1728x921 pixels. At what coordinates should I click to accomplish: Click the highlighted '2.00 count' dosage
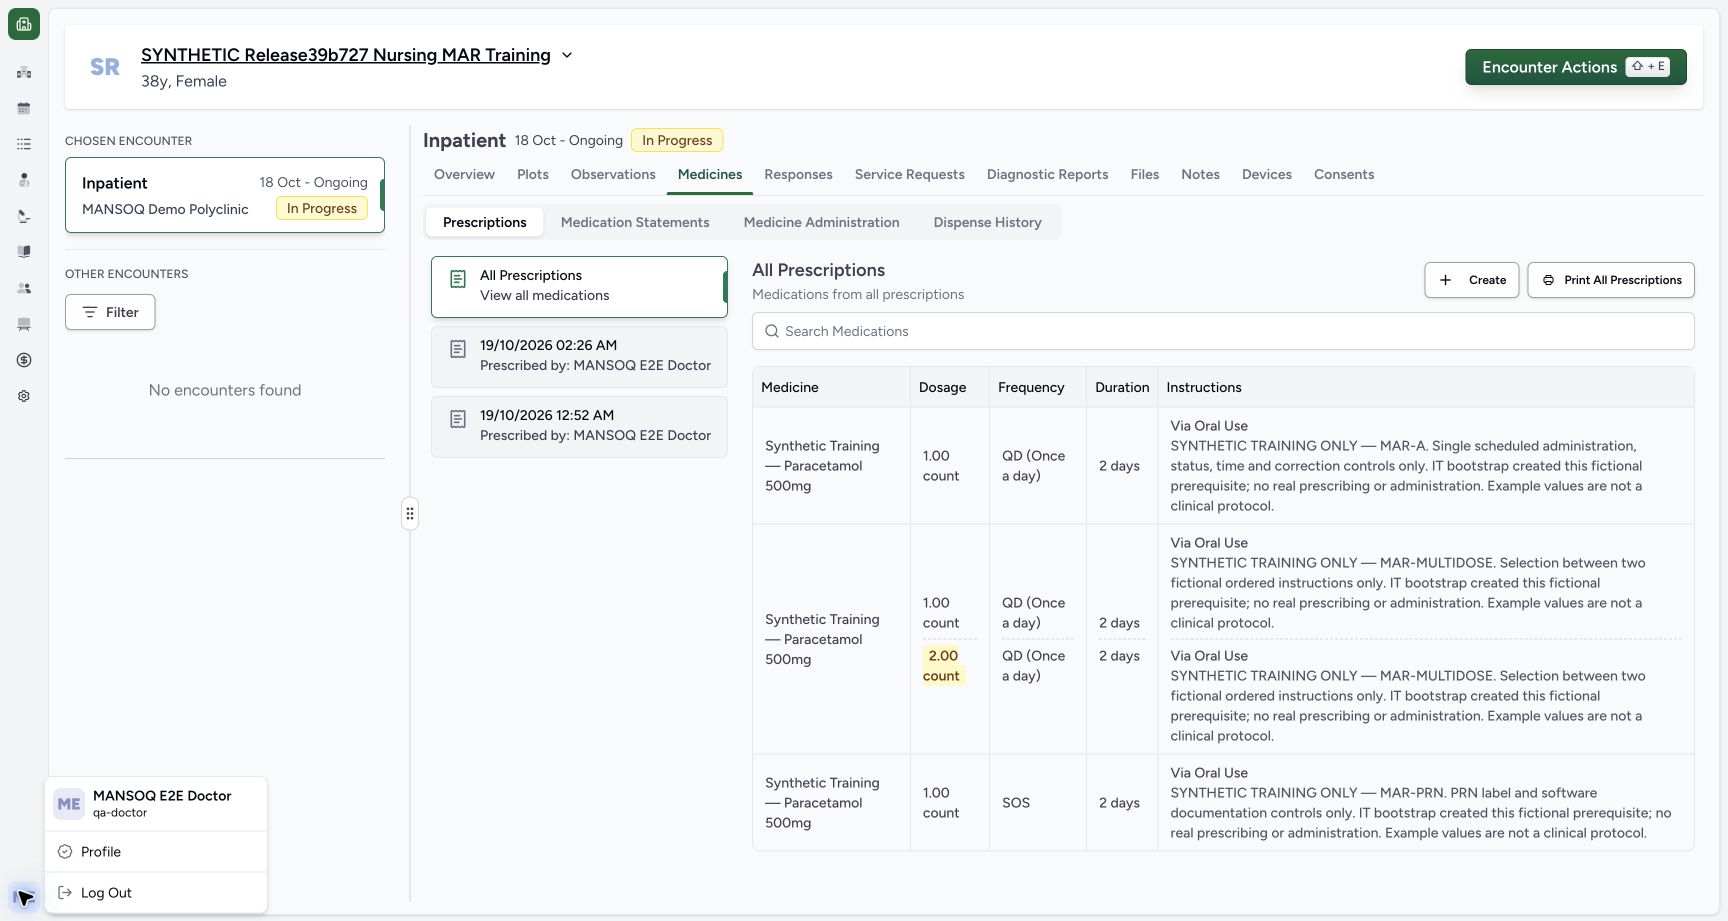[943, 666]
